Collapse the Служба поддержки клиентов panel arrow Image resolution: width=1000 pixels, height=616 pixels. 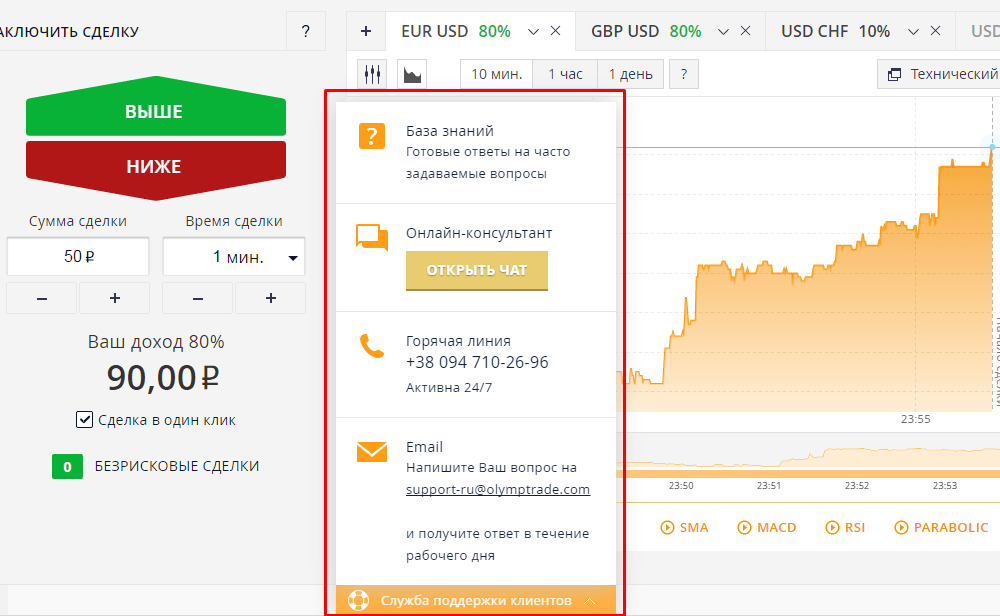pyautogui.click(x=589, y=601)
